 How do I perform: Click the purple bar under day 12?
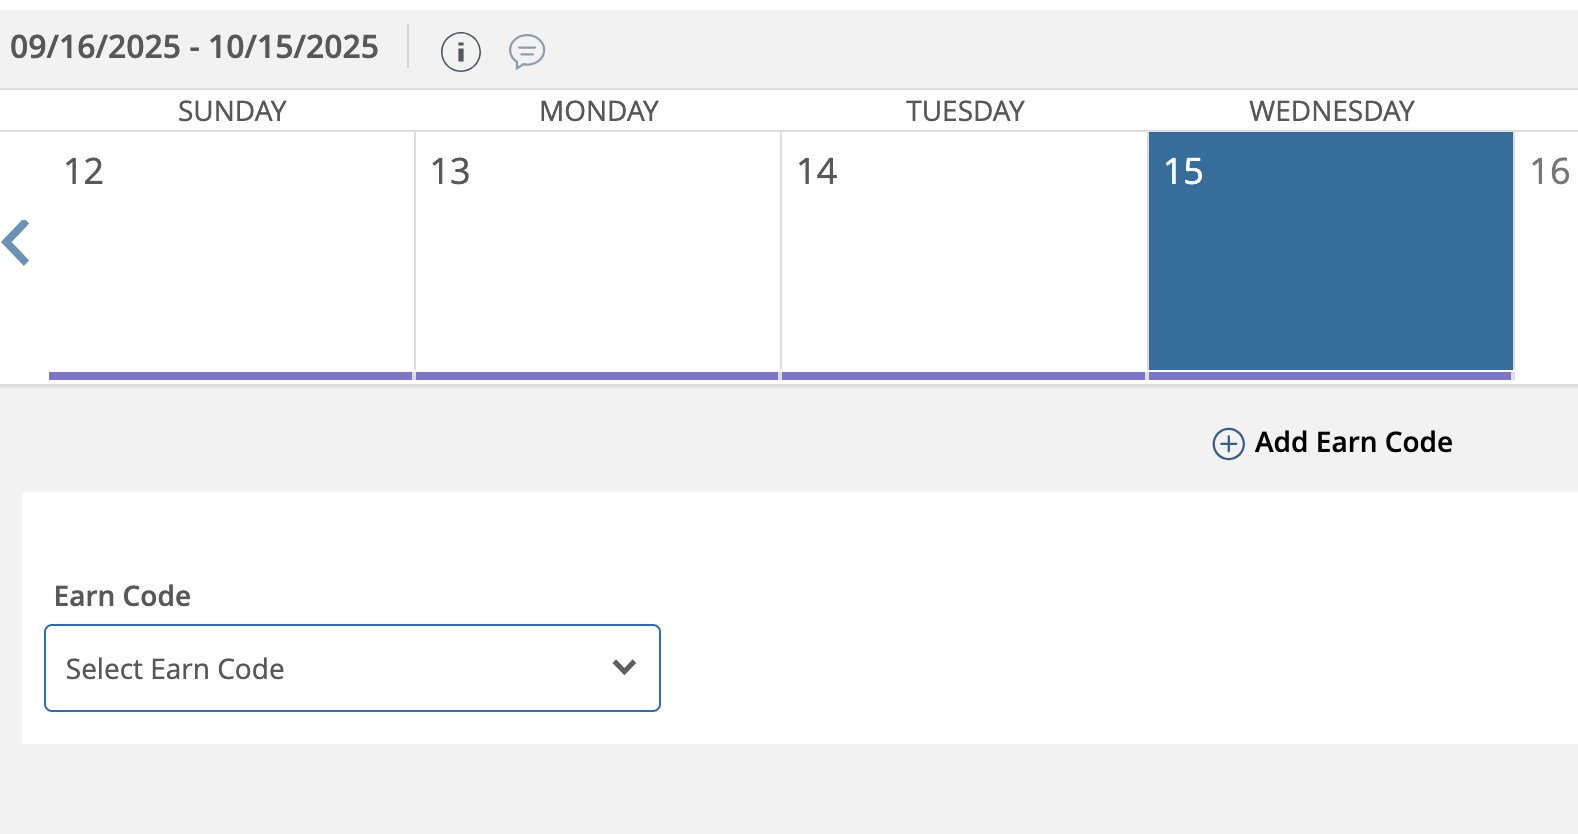click(231, 376)
